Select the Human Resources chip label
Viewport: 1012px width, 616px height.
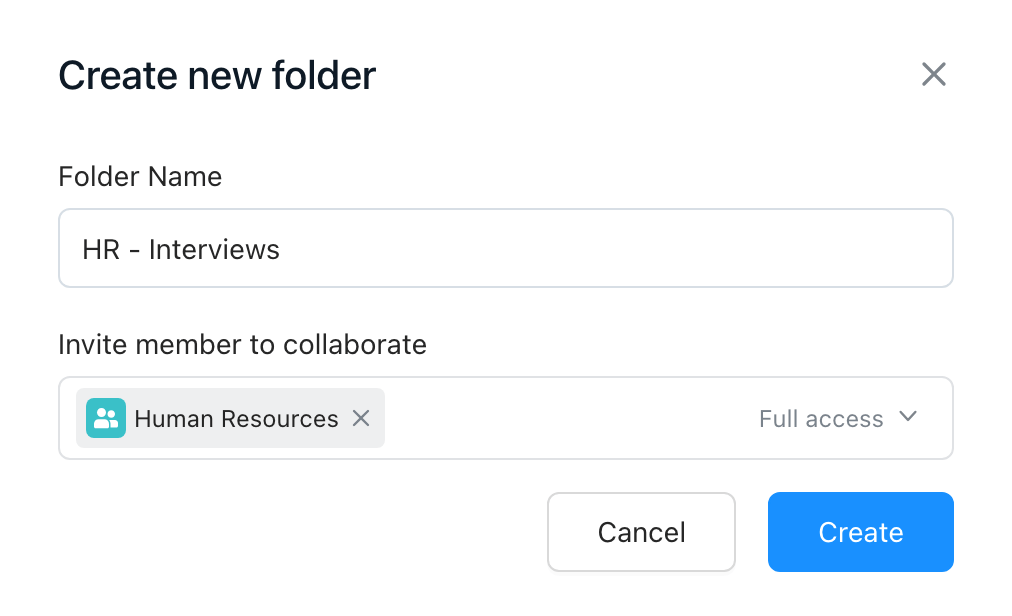[x=236, y=419]
